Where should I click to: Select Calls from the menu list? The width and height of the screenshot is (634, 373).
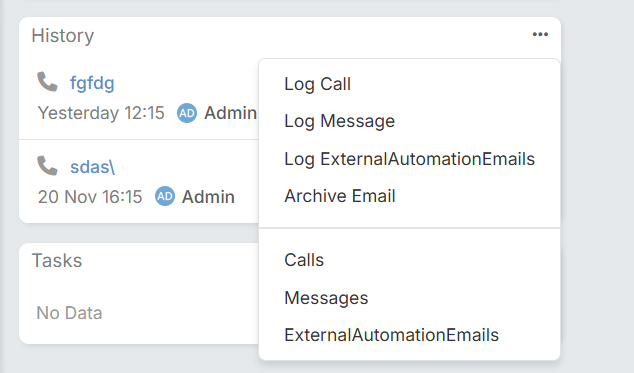tap(304, 260)
